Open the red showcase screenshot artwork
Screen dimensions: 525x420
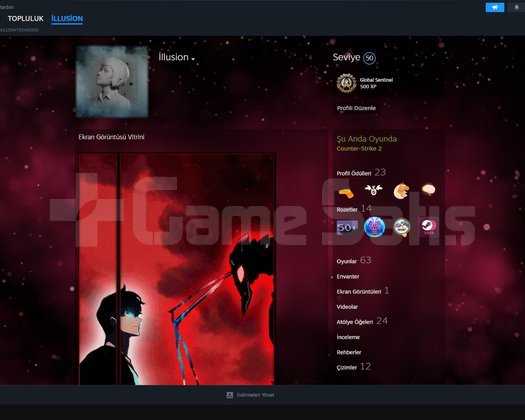(x=177, y=269)
